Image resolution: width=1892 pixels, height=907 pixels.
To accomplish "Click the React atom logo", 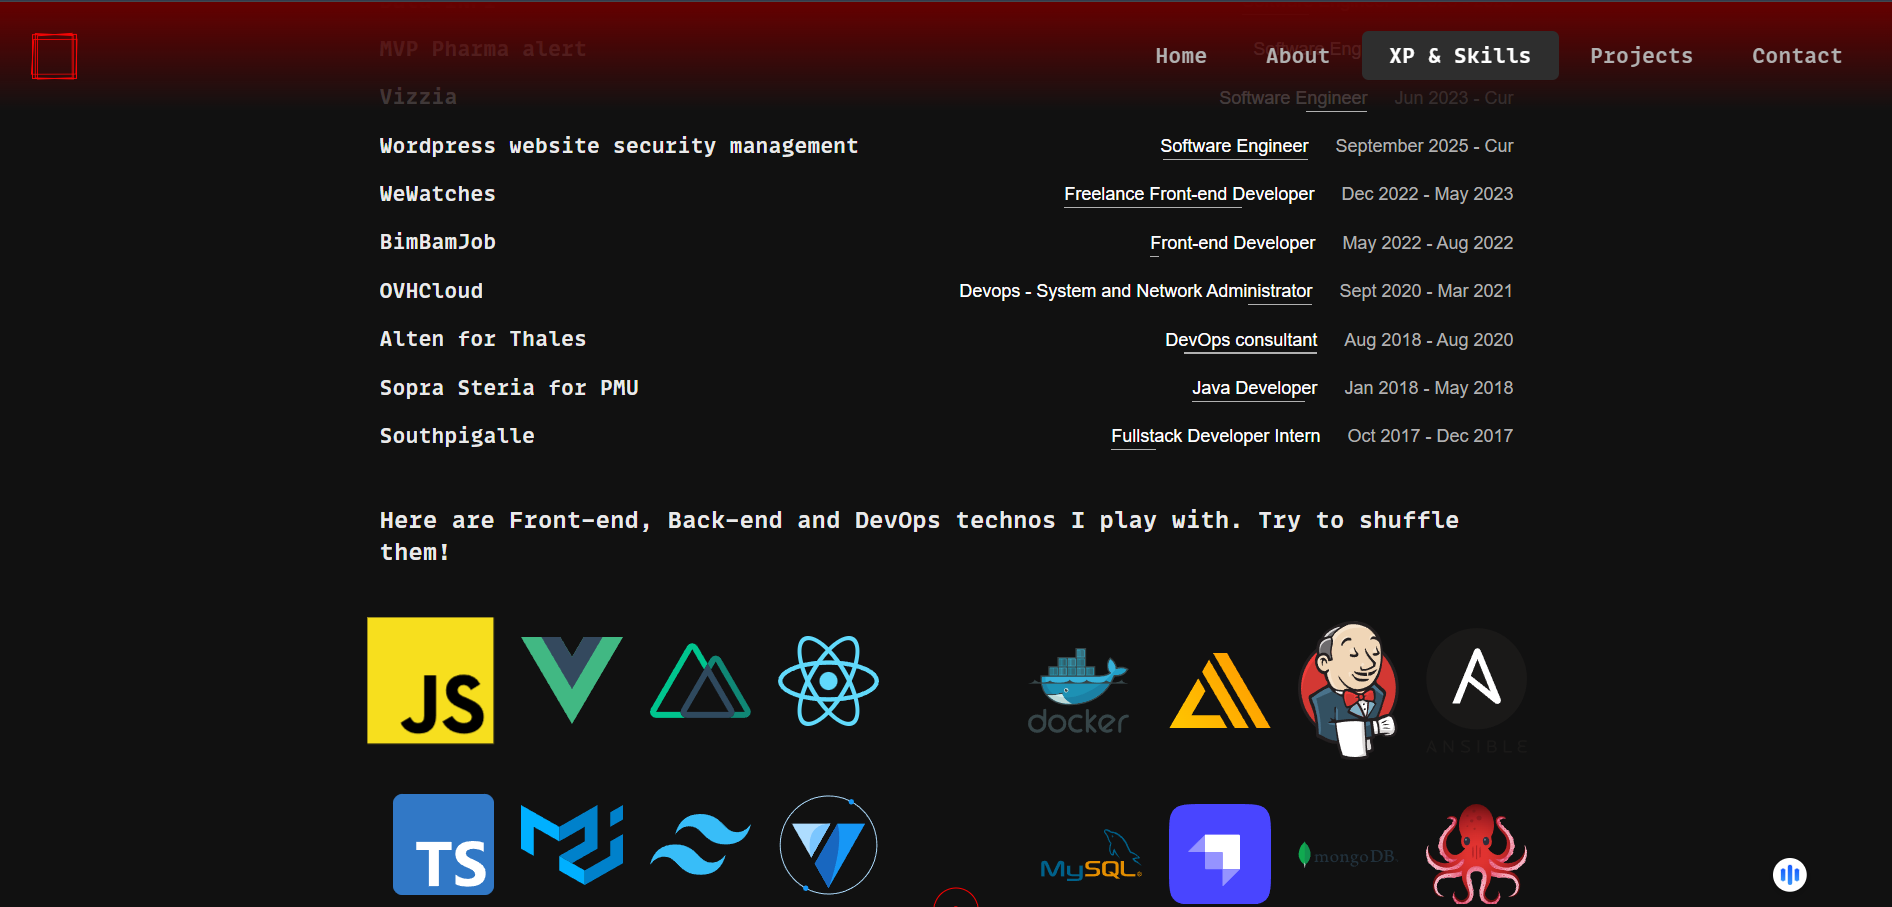I will point(828,681).
